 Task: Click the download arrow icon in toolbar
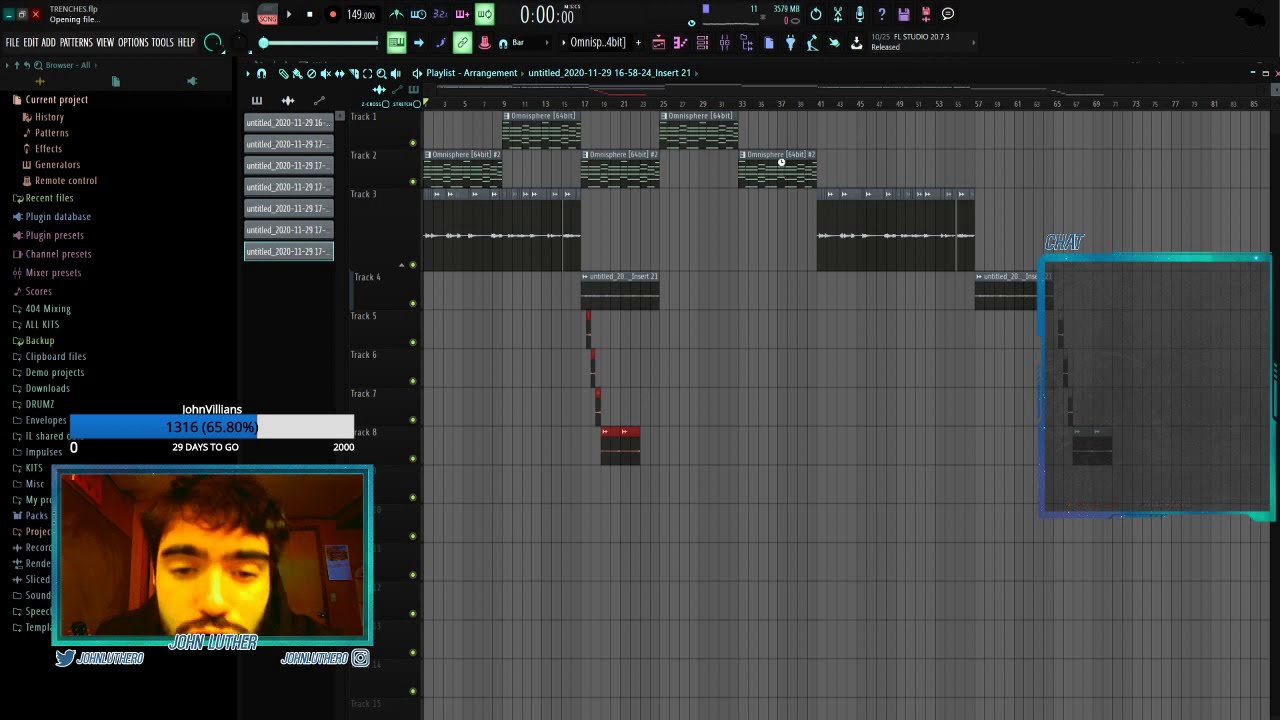point(856,43)
